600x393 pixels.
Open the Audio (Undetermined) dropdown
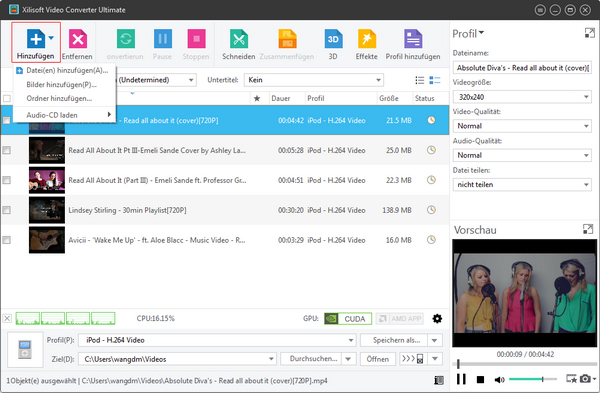(x=156, y=80)
